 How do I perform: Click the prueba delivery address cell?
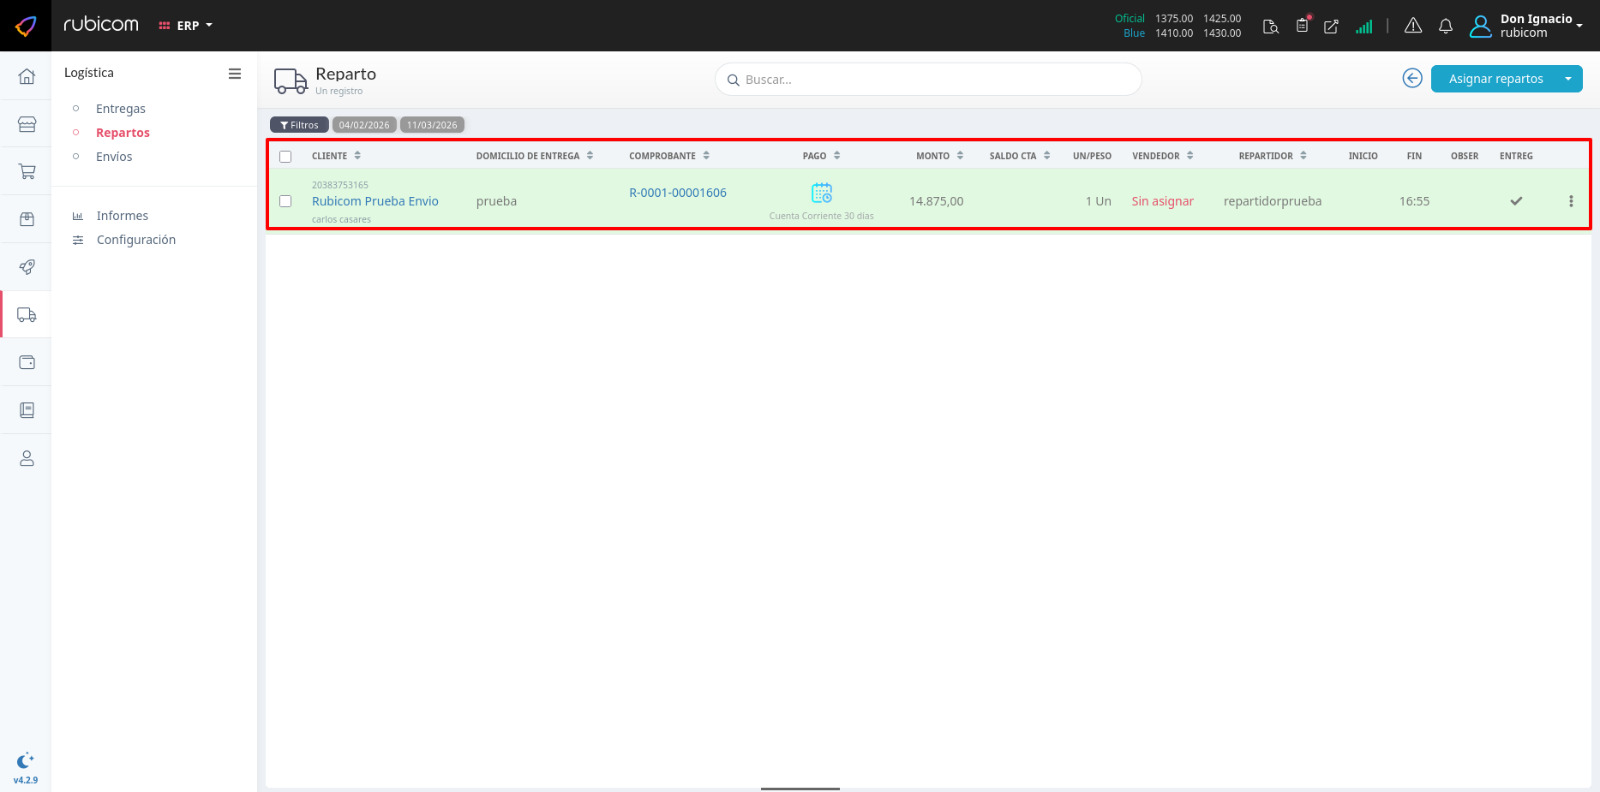point(496,201)
